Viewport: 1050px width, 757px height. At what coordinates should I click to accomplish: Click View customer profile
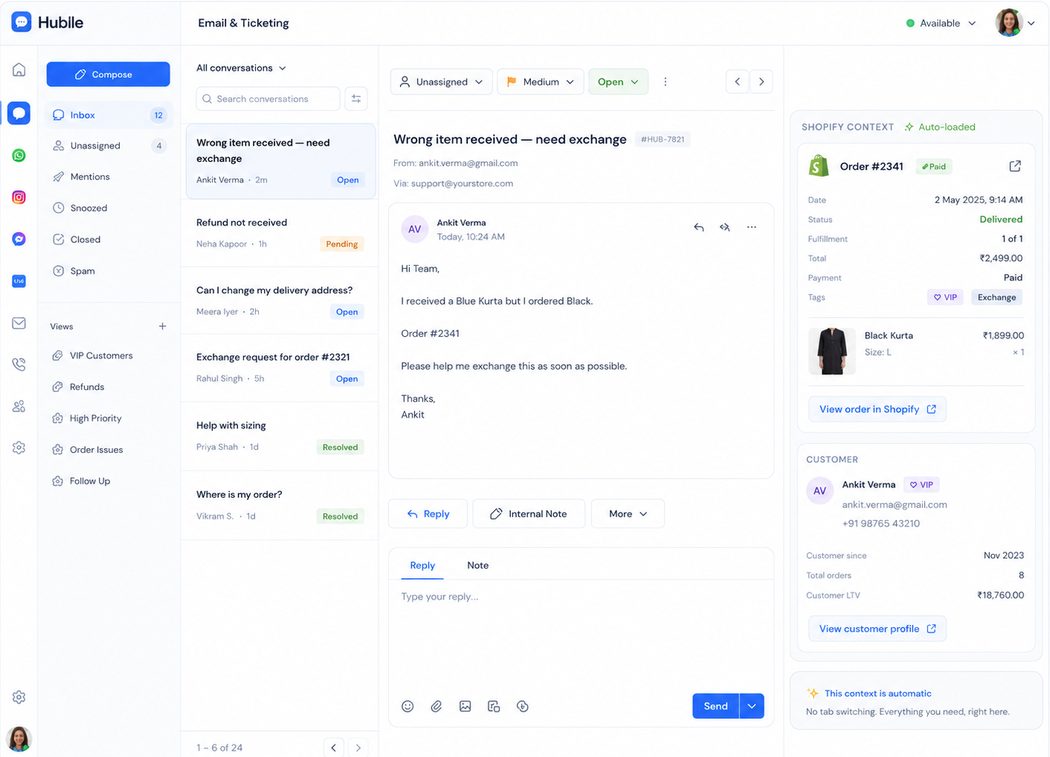pyautogui.click(x=877, y=629)
